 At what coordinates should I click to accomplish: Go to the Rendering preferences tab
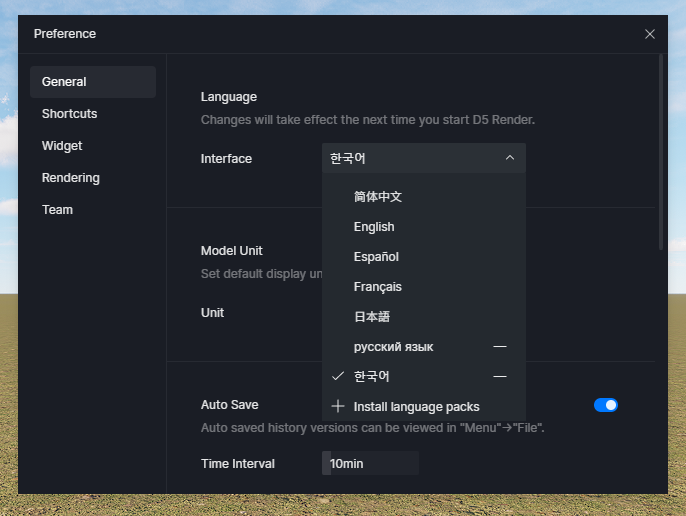click(x=71, y=178)
